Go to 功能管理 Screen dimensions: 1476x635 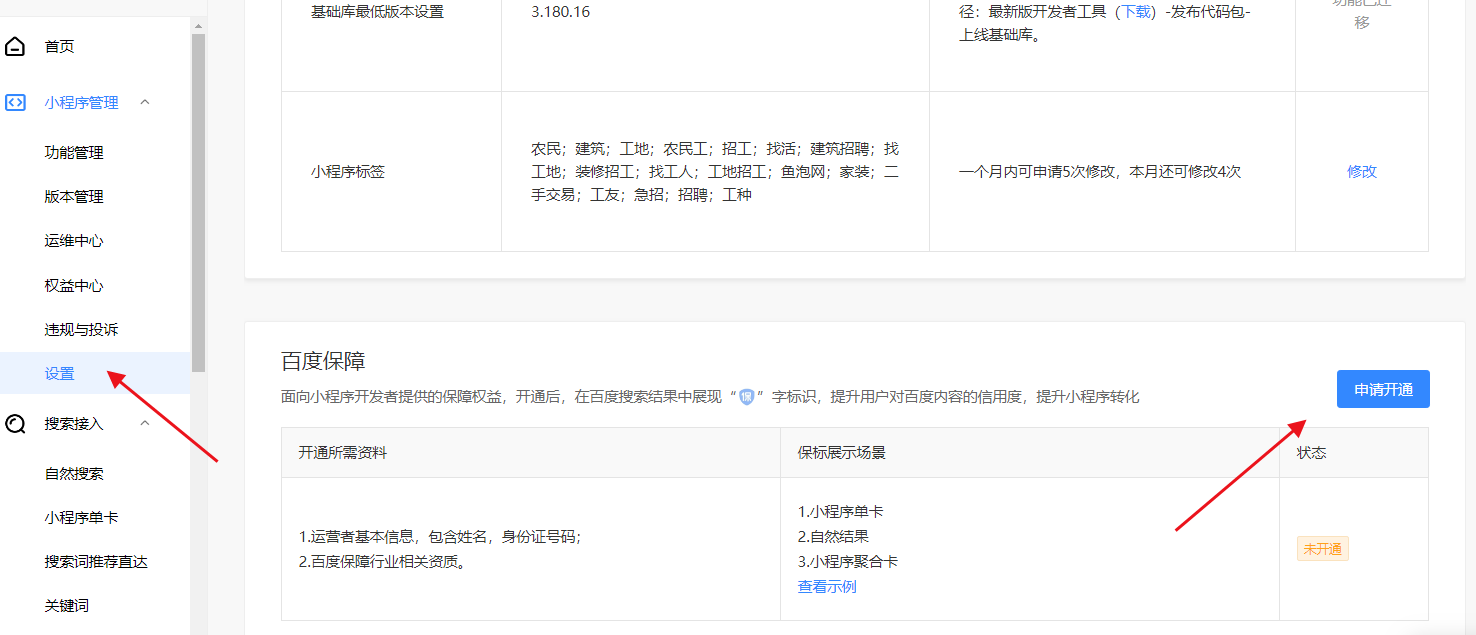pyautogui.click(x=74, y=153)
